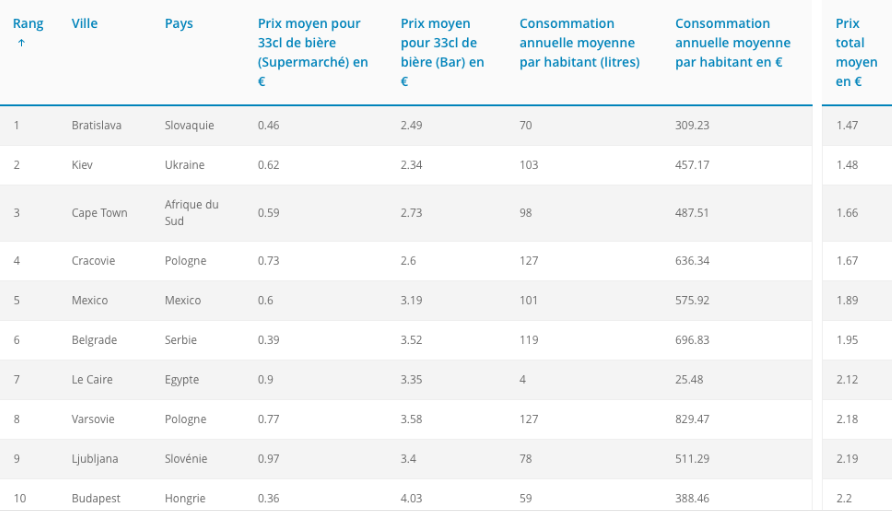Click the Kiev city cell
Image resolution: width=892 pixels, height=512 pixels.
(82, 165)
